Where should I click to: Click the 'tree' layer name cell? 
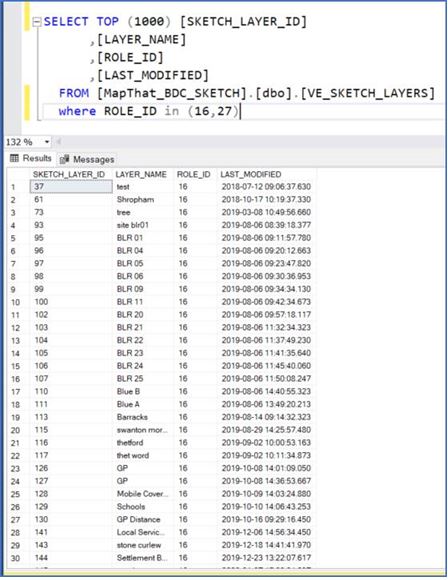pos(143,213)
